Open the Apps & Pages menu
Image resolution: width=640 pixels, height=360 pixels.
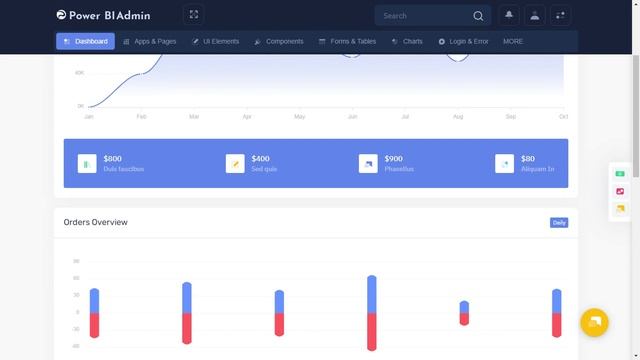tap(150, 41)
